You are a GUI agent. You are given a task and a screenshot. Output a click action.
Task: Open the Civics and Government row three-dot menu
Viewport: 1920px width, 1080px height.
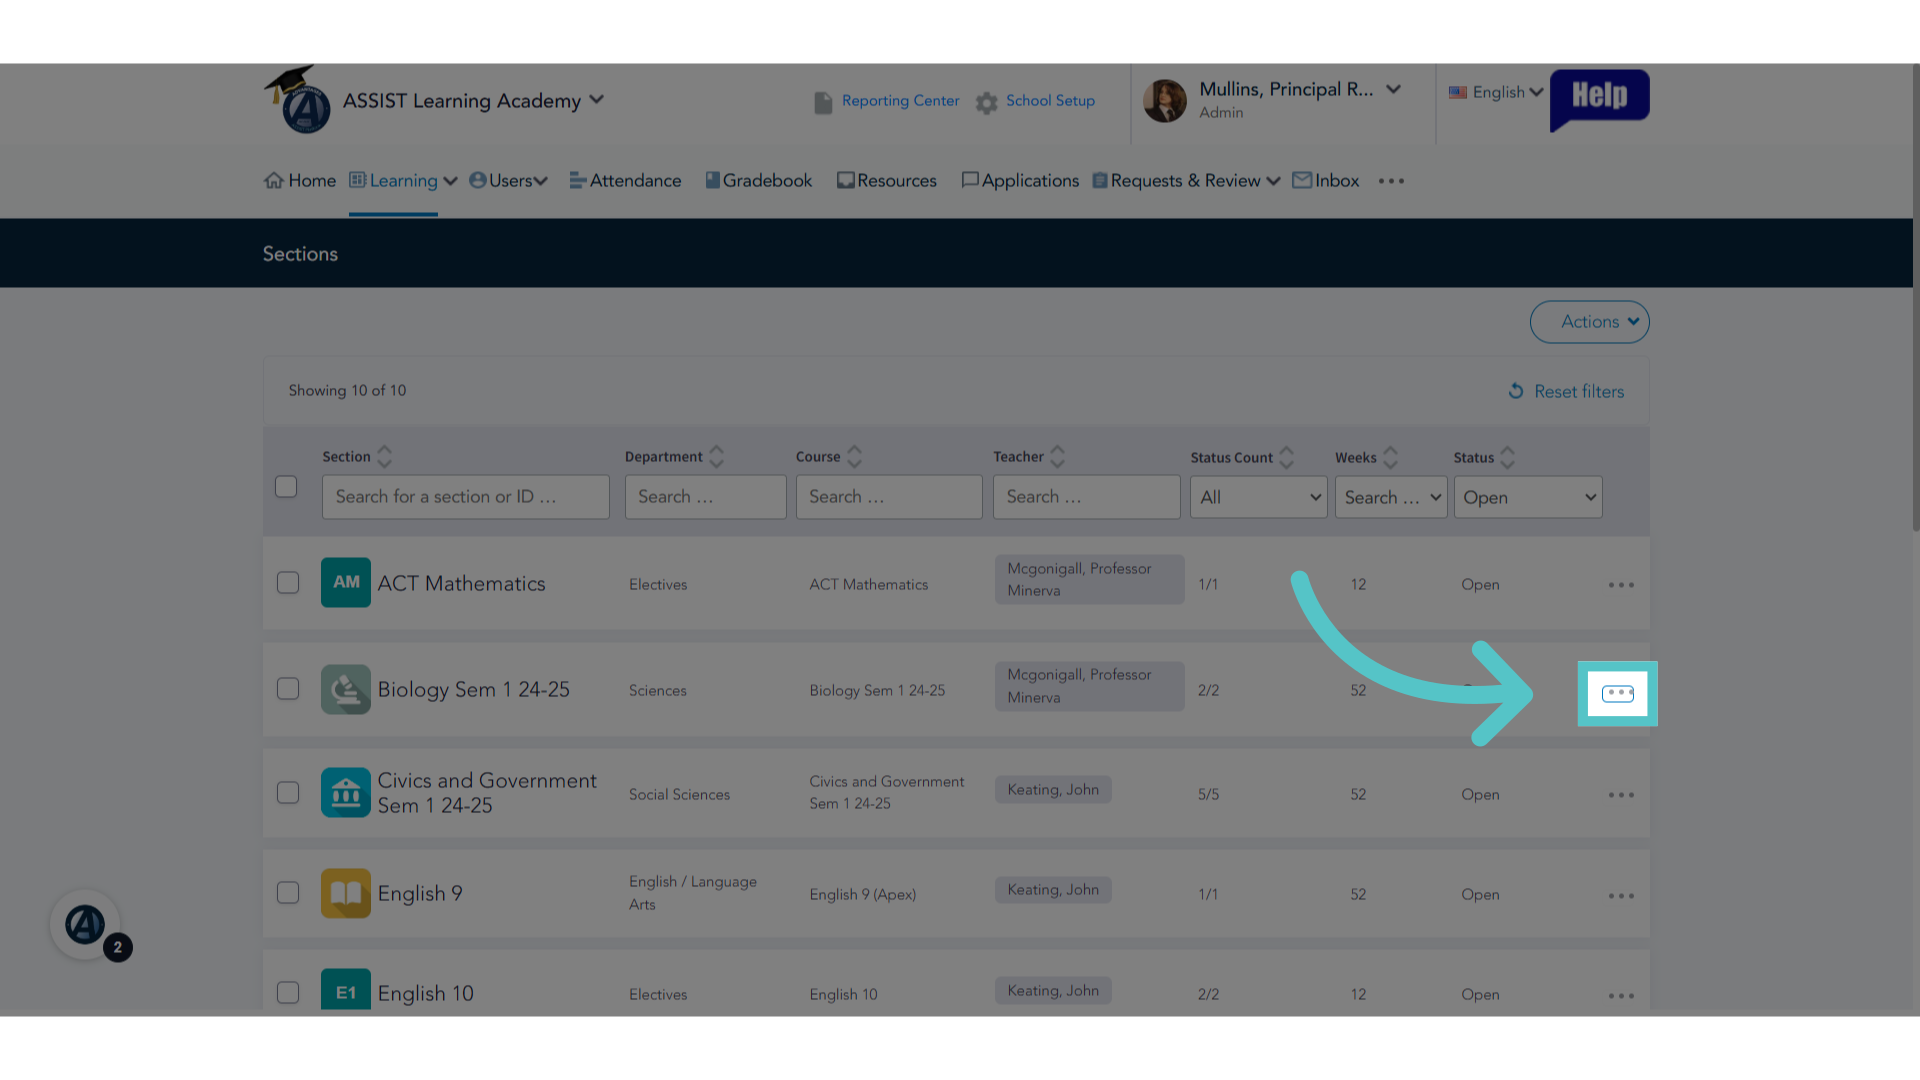[1621, 795]
